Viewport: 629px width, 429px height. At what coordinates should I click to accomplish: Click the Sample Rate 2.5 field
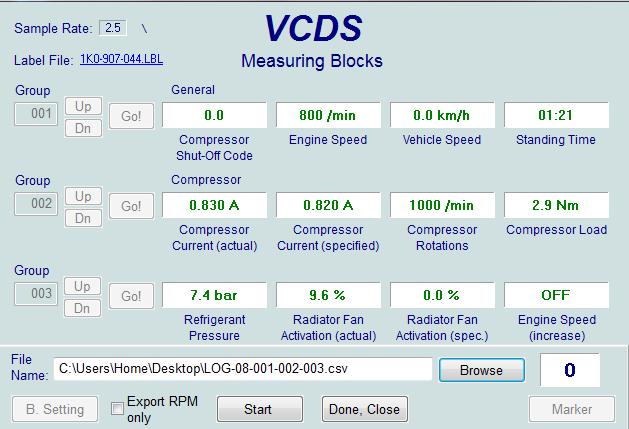[113, 28]
